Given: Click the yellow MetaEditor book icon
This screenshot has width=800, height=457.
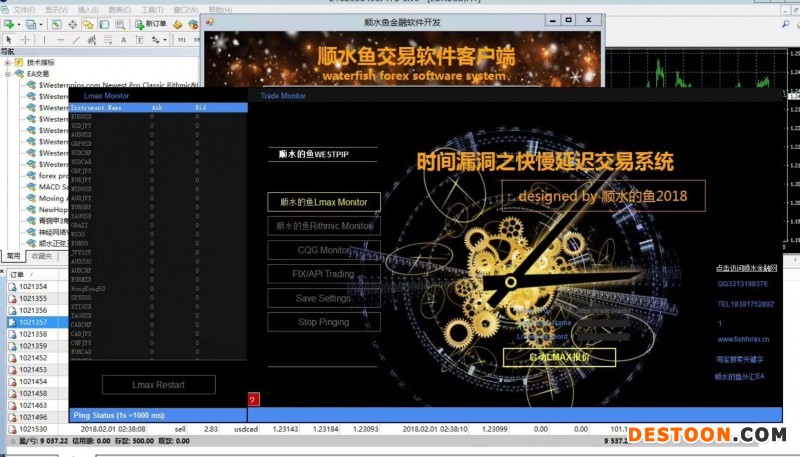Looking at the screenshot, I should click(x=178, y=24).
